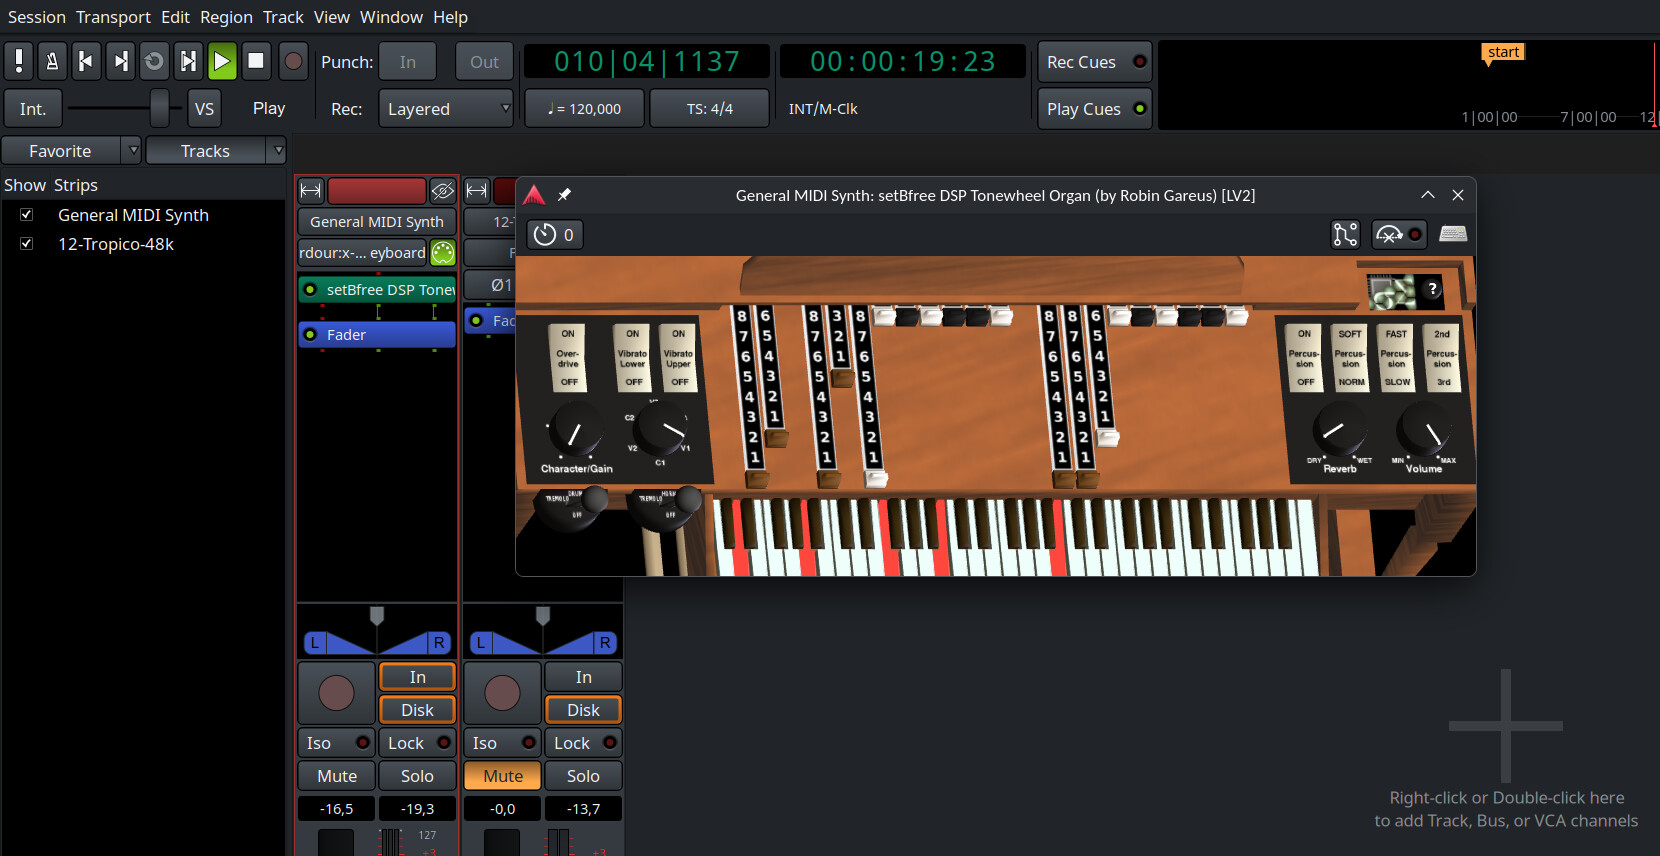Uncheck General MIDI Synth strip visibility
The height and width of the screenshot is (856, 1660).
tap(27, 215)
